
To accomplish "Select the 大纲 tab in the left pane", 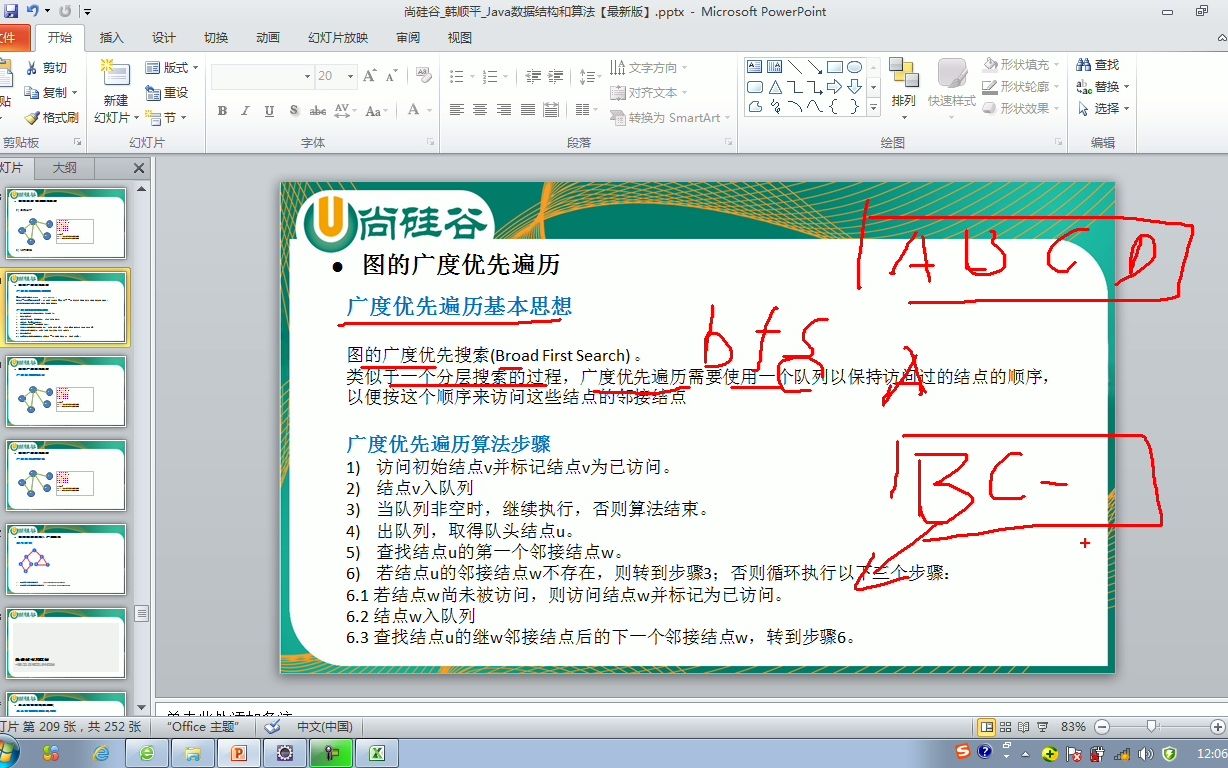I will tap(62, 167).
